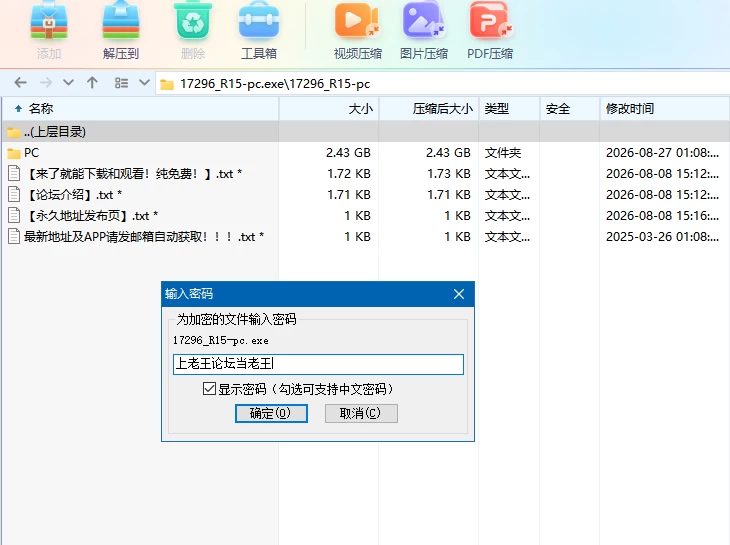Select the parent directory (上层目录) row

coord(365,132)
